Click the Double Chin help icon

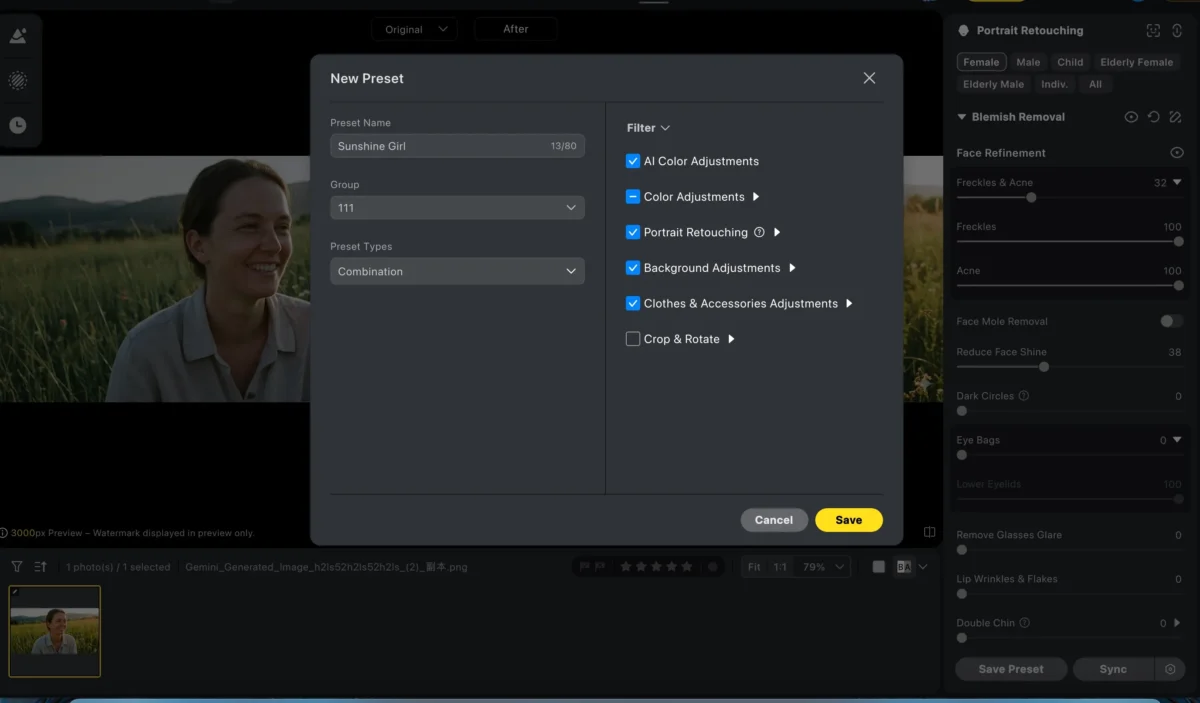pyautogui.click(x=1024, y=623)
